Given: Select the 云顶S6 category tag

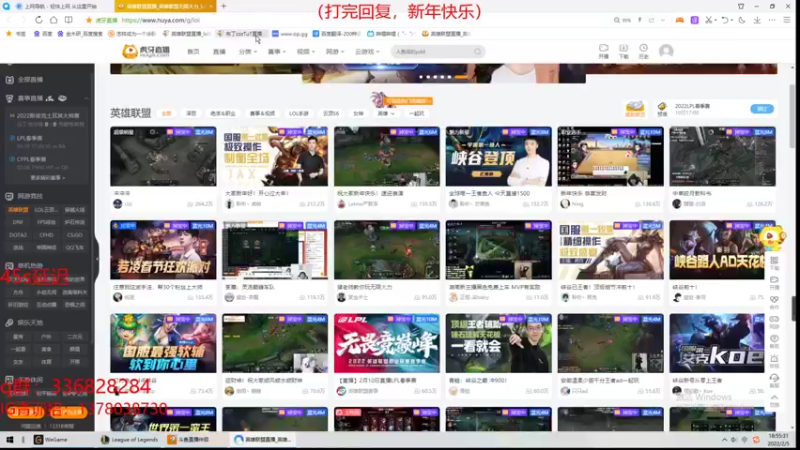Looking at the screenshot, I should click(331, 113).
